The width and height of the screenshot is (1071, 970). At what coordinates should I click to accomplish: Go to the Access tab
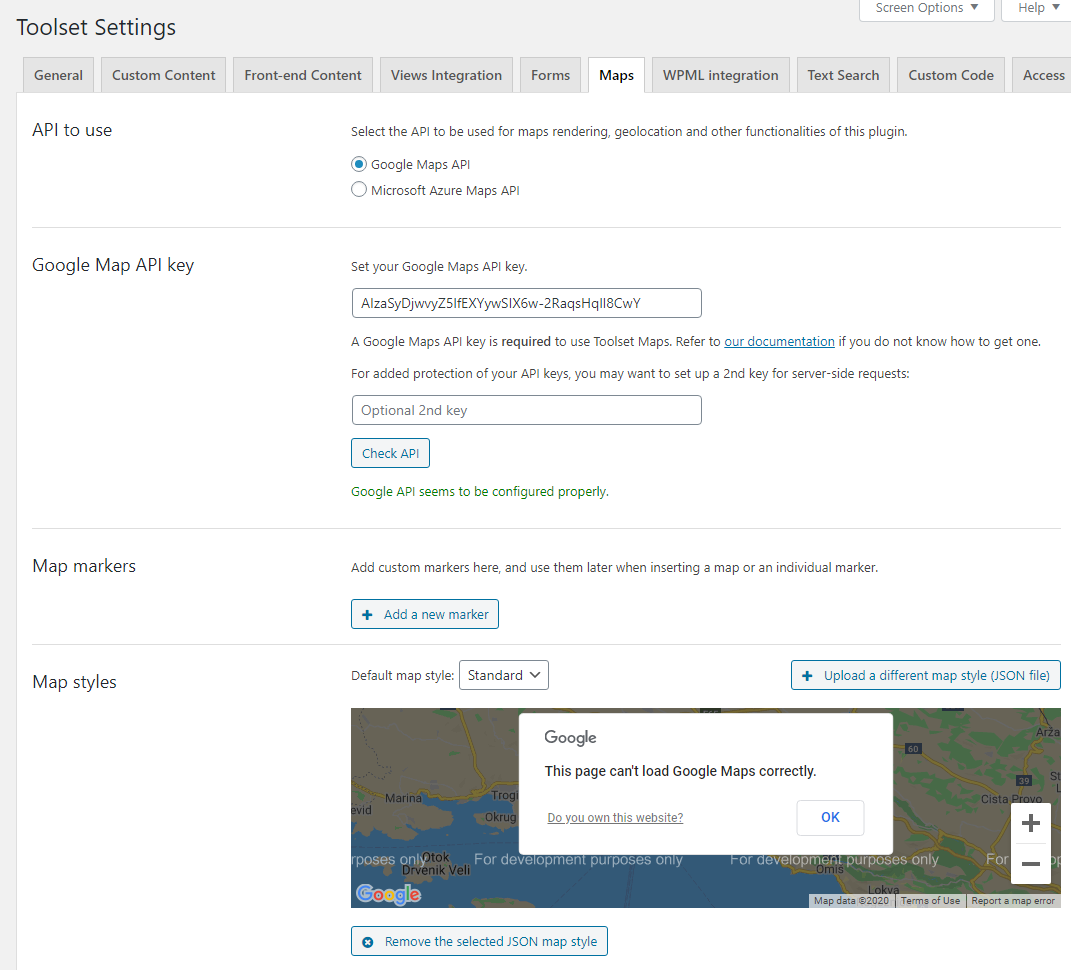click(1042, 75)
